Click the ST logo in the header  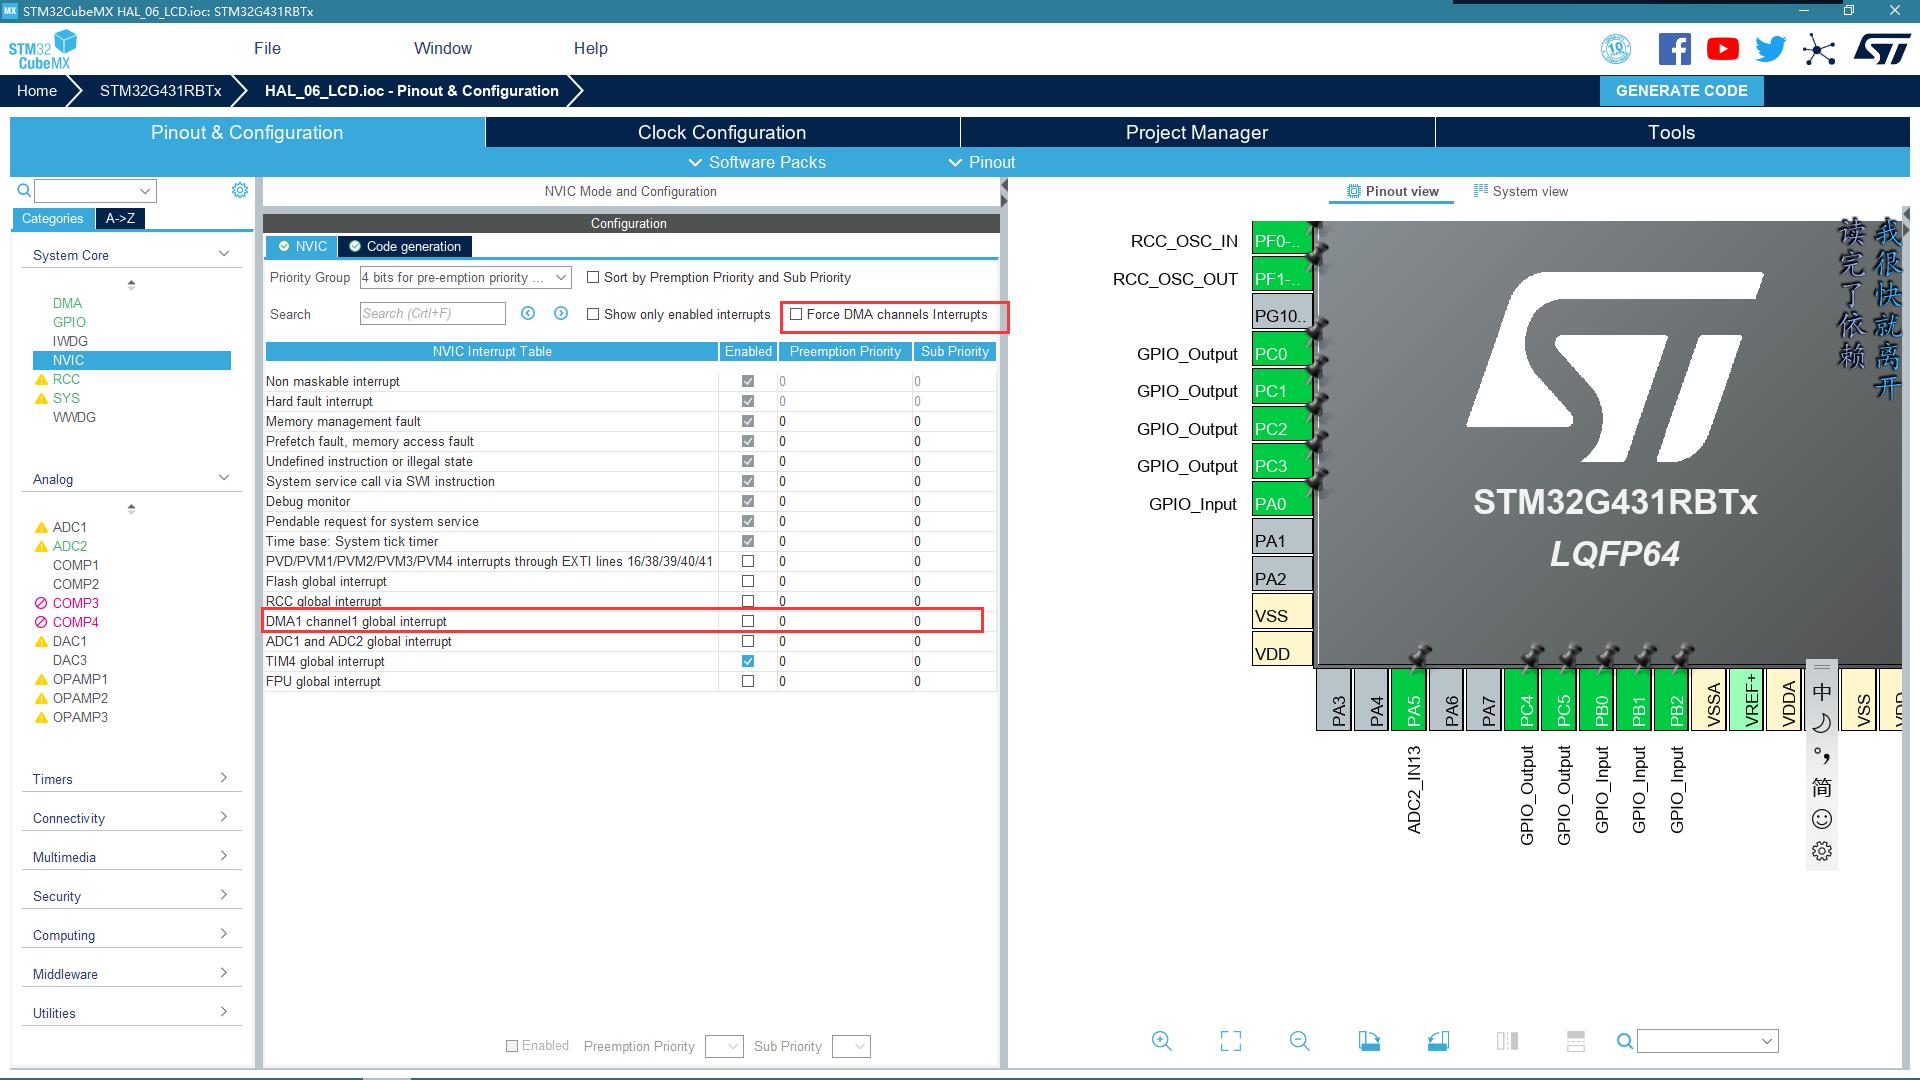tap(1882, 49)
